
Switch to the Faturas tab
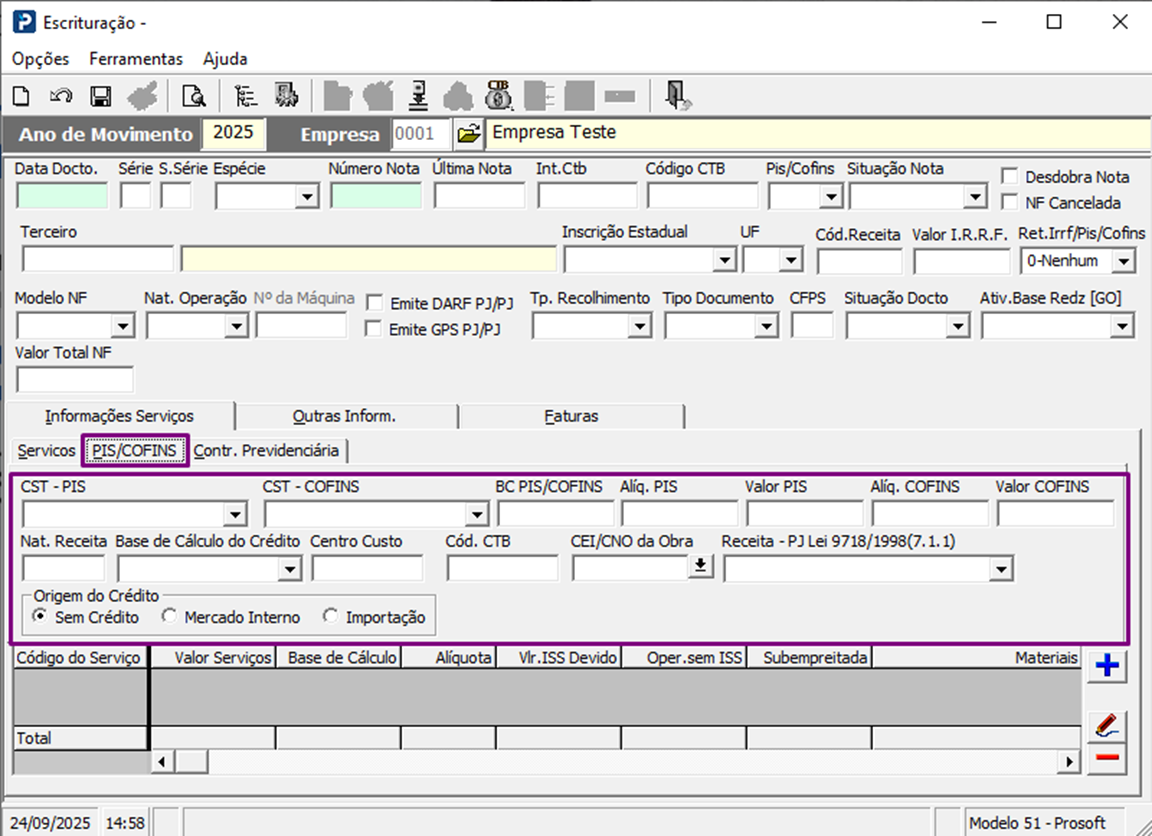571,416
